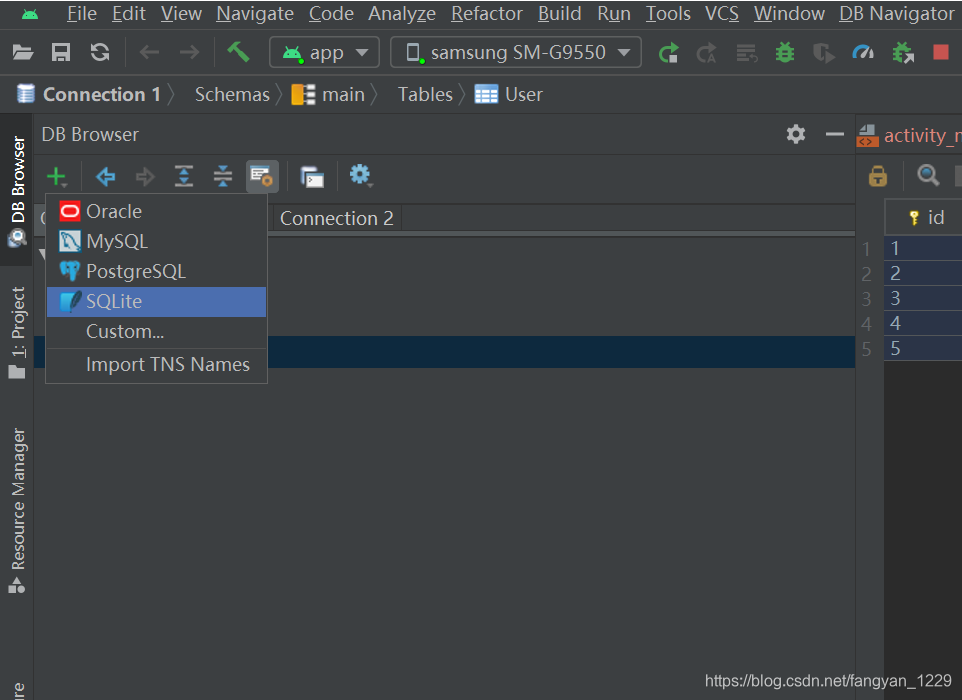
Task: Click the lock icon above the data grid
Action: click(877, 175)
